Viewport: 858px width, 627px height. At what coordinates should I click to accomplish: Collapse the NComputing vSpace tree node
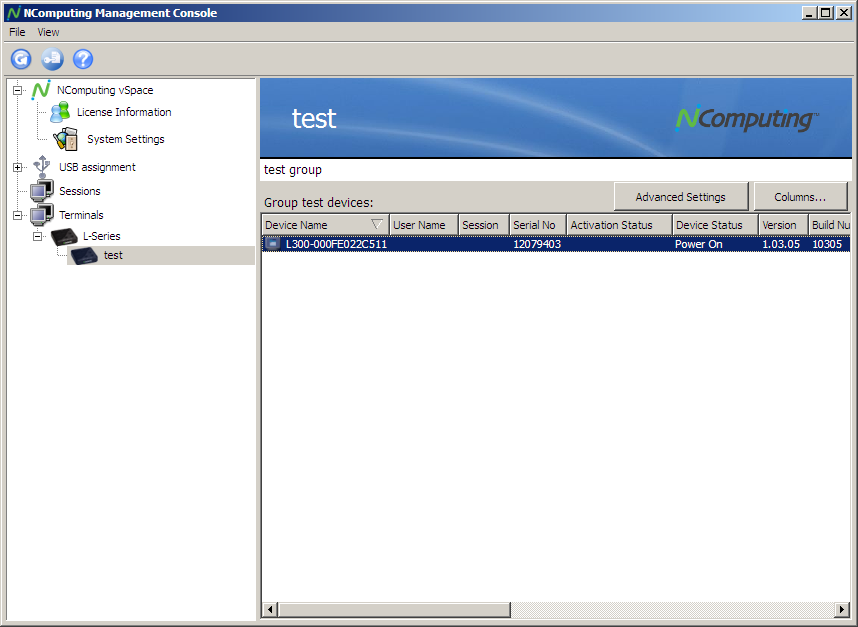(x=18, y=90)
